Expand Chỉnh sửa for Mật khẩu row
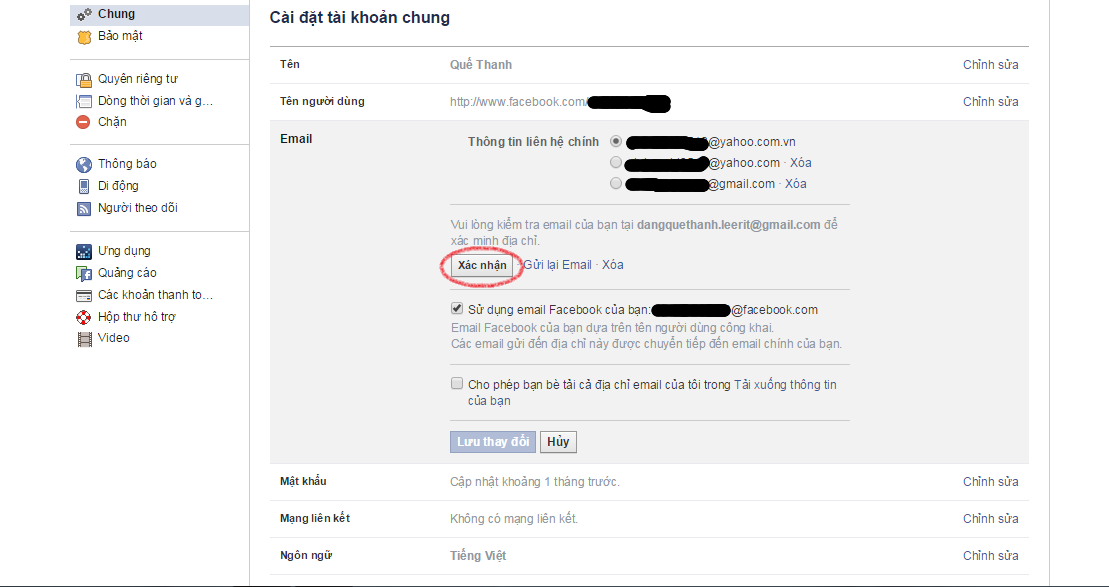The height and width of the screenshot is (587, 1109). click(990, 482)
